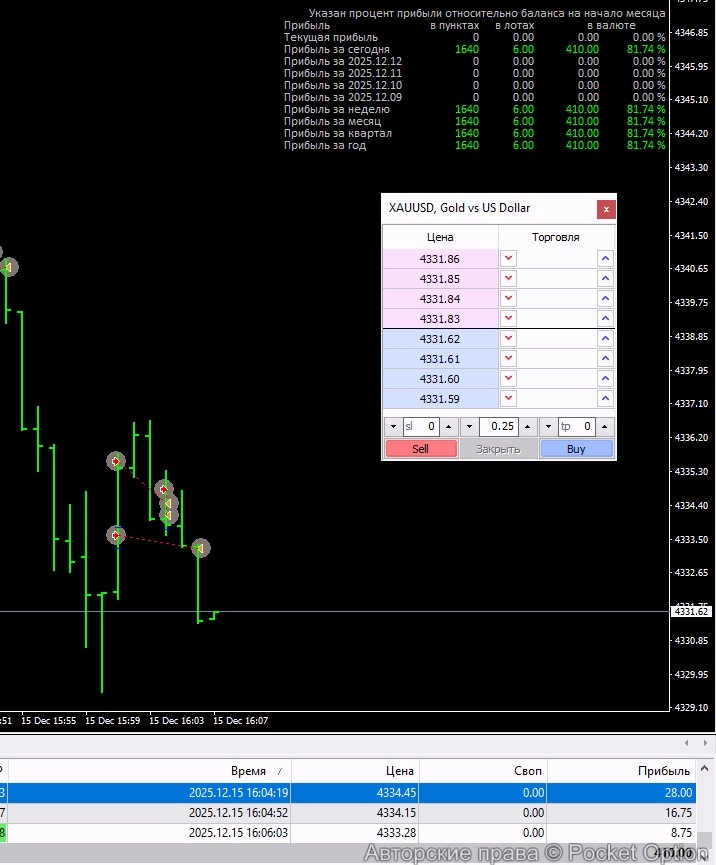Screen dimensions: 716x865
Task: Select trade row at 16:04:52
Action: [238, 813]
